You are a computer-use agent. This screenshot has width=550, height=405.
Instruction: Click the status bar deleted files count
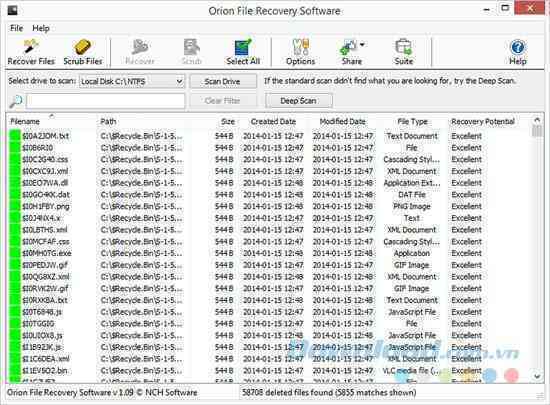(x=329, y=392)
